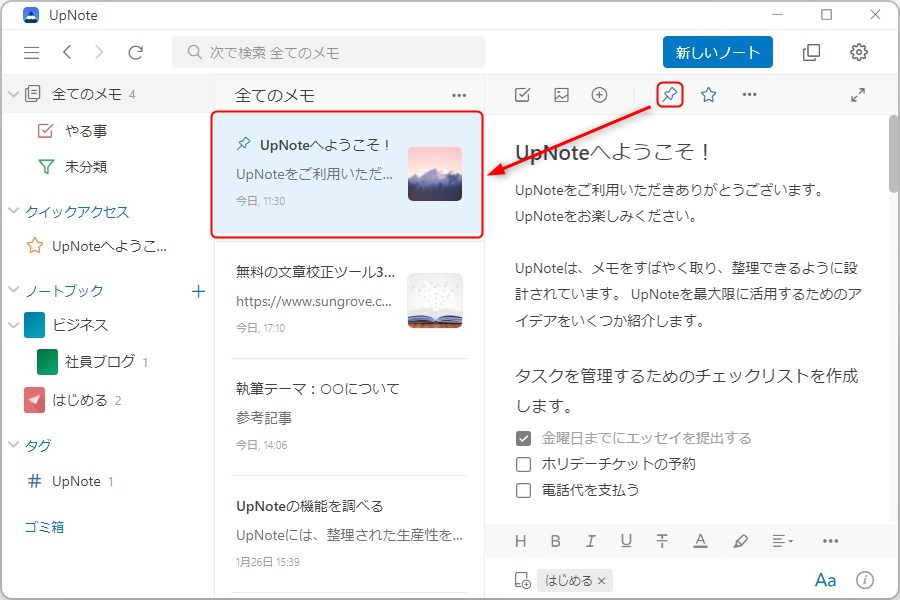
Task: Open note 無料の文章校正ツール3...
Action: pyautogui.click(x=349, y=299)
